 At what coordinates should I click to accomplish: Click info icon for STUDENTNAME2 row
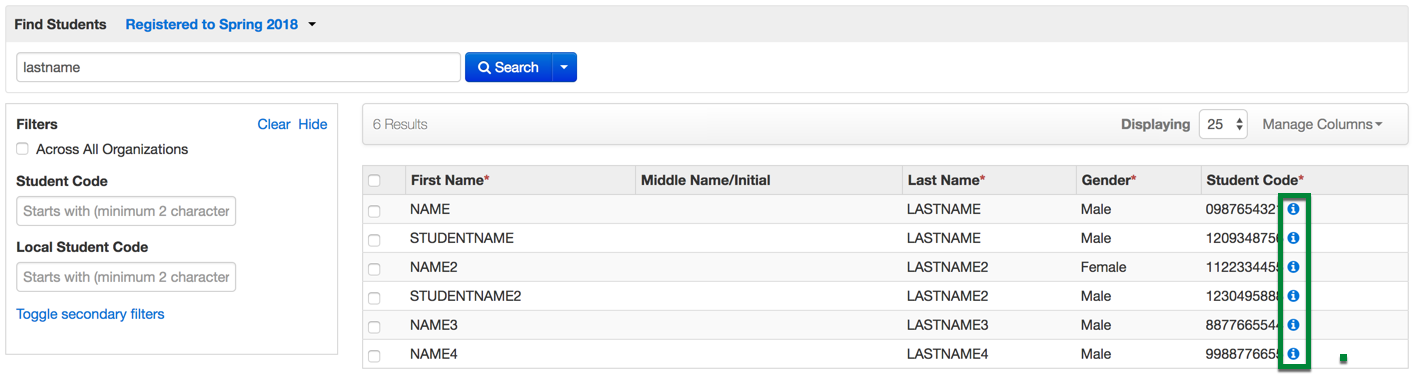pos(1293,296)
